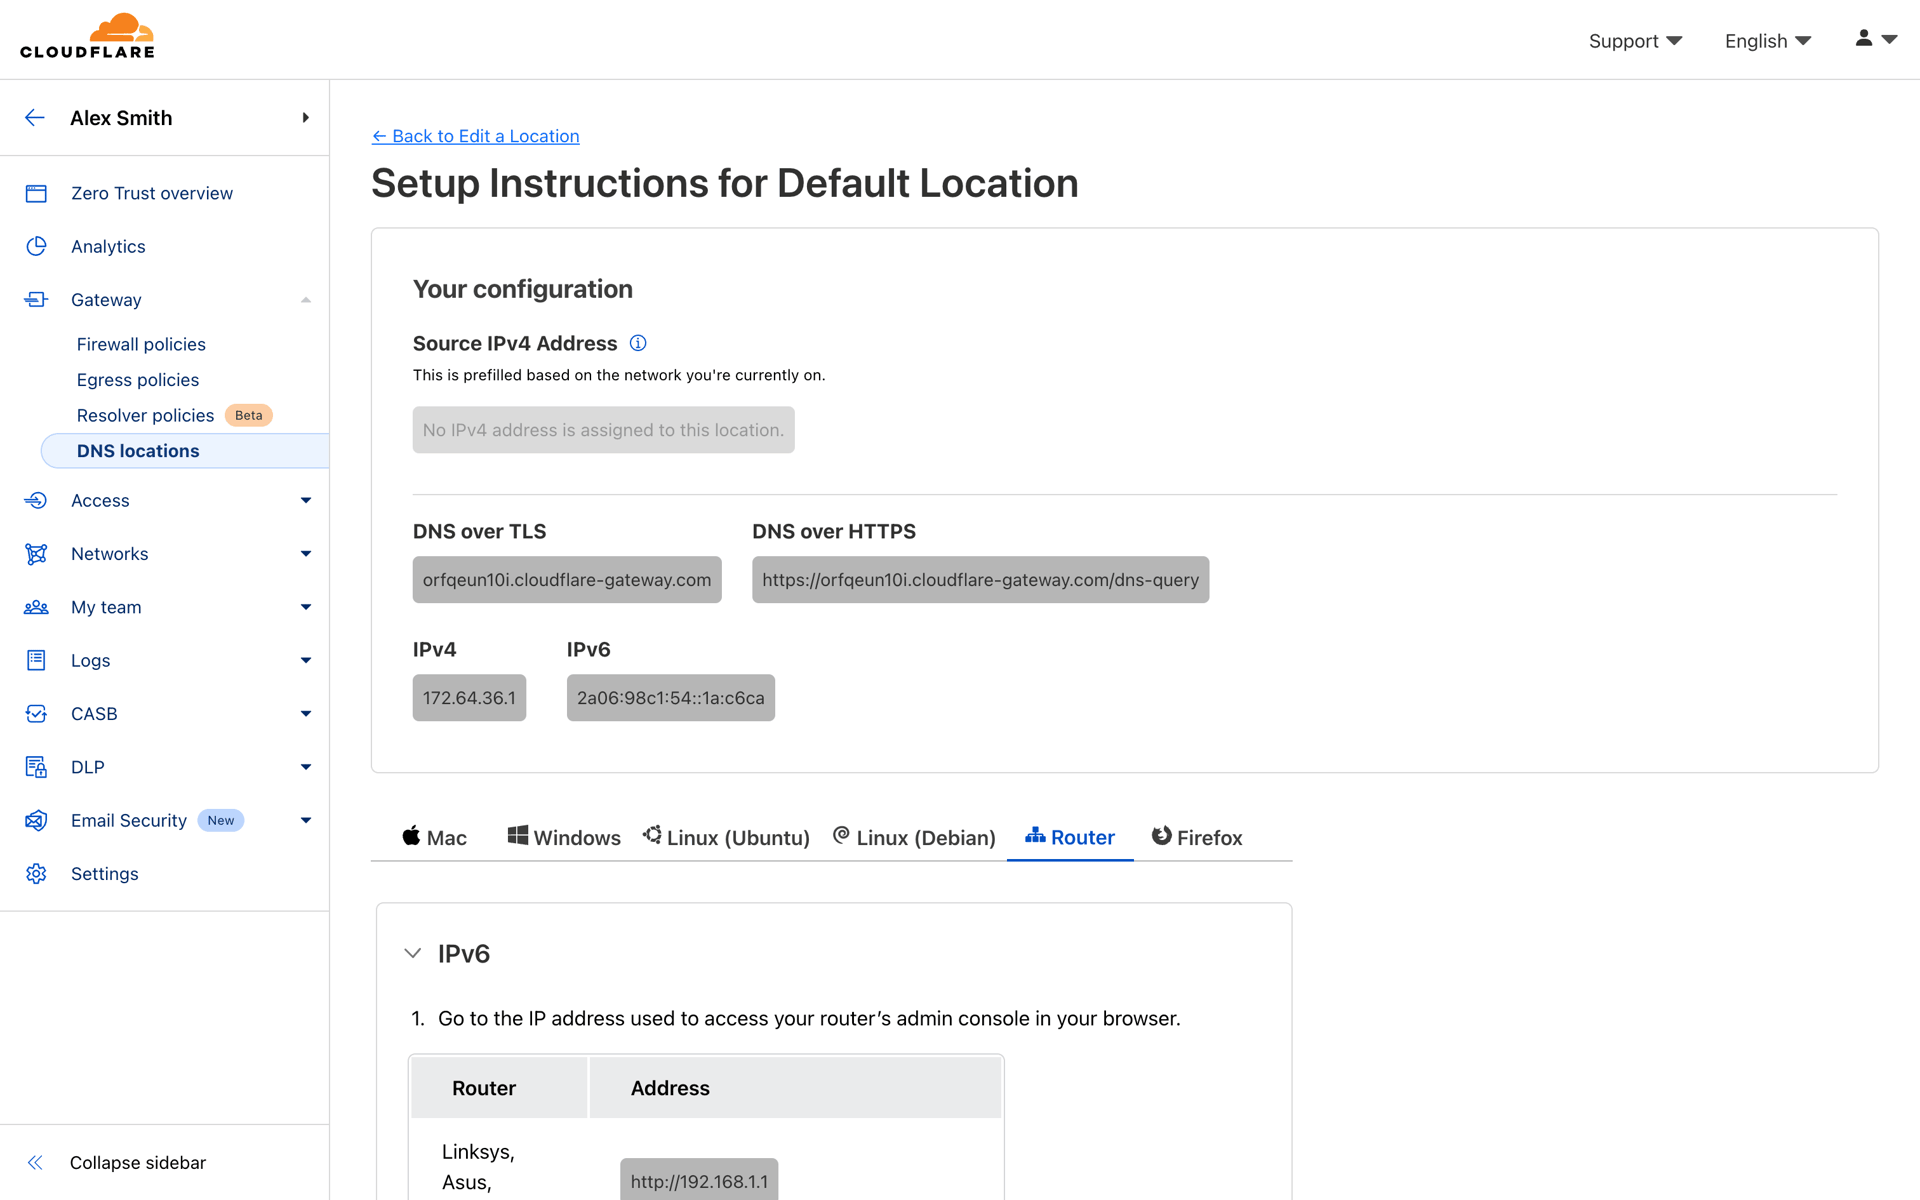Click the Address column header

pyautogui.click(x=796, y=1087)
